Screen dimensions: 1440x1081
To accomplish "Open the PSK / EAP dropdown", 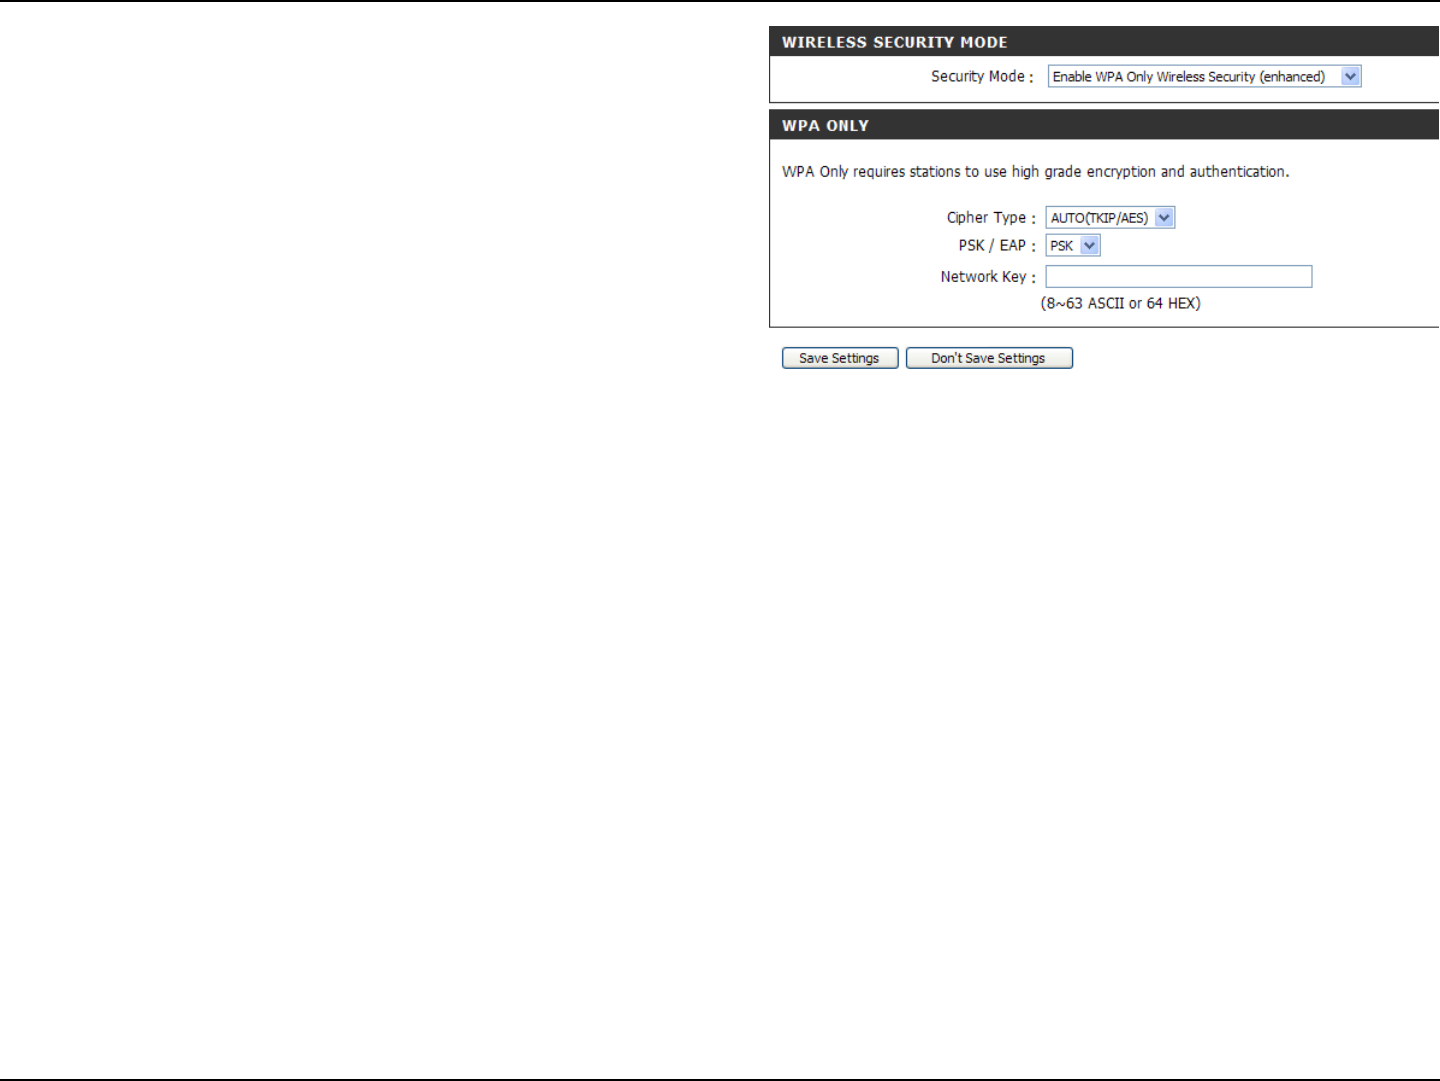I will (1073, 246).
